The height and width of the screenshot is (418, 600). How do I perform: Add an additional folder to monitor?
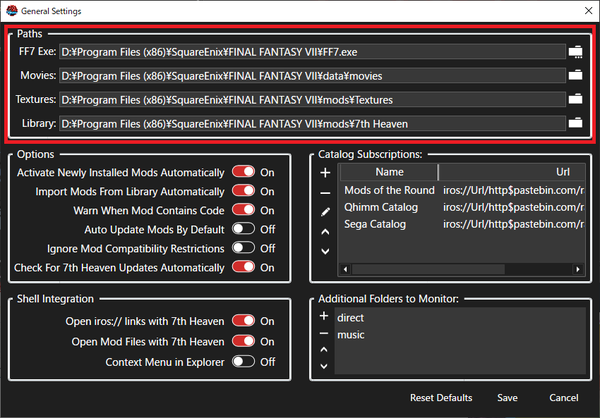click(324, 316)
